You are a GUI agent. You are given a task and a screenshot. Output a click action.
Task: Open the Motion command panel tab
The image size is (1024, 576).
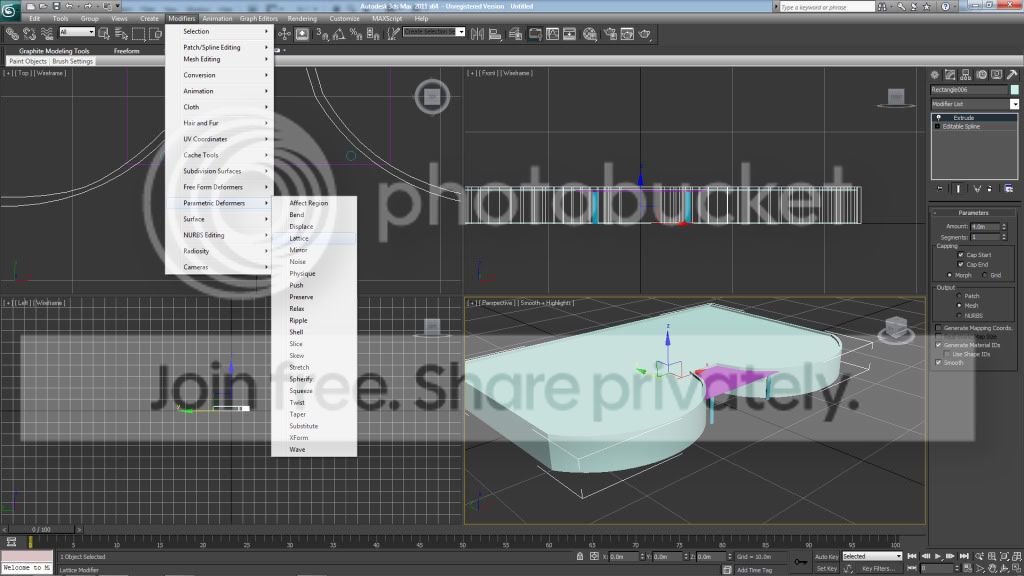pyautogui.click(x=981, y=75)
